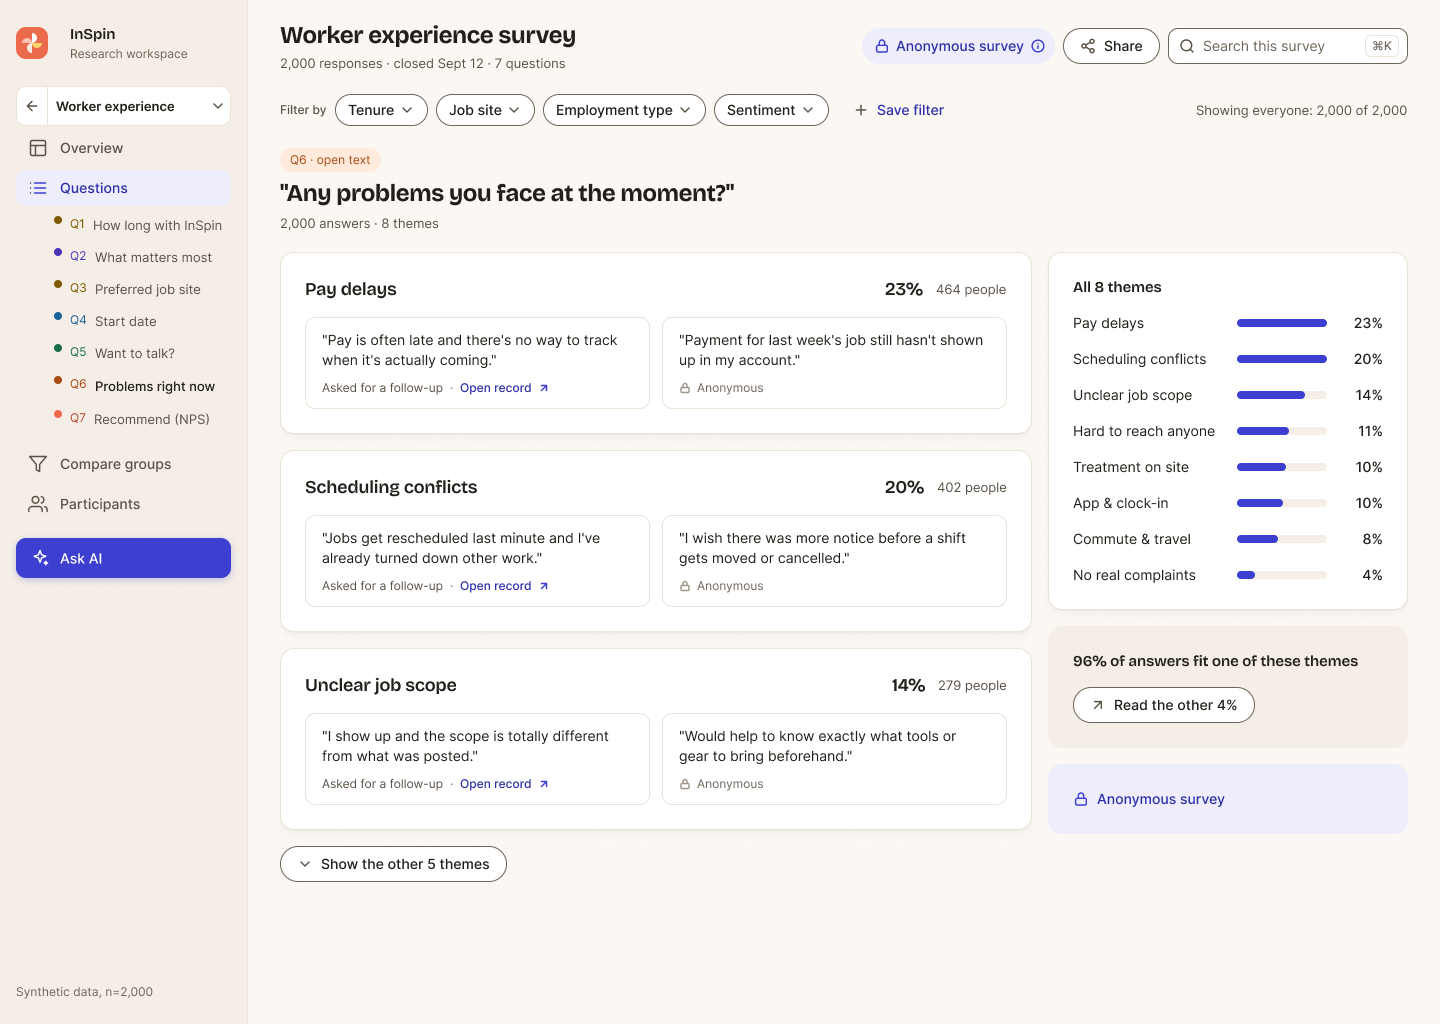This screenshot has width=1440, height=1024.
Task: Open the Participants page
Action: point(124,504)
